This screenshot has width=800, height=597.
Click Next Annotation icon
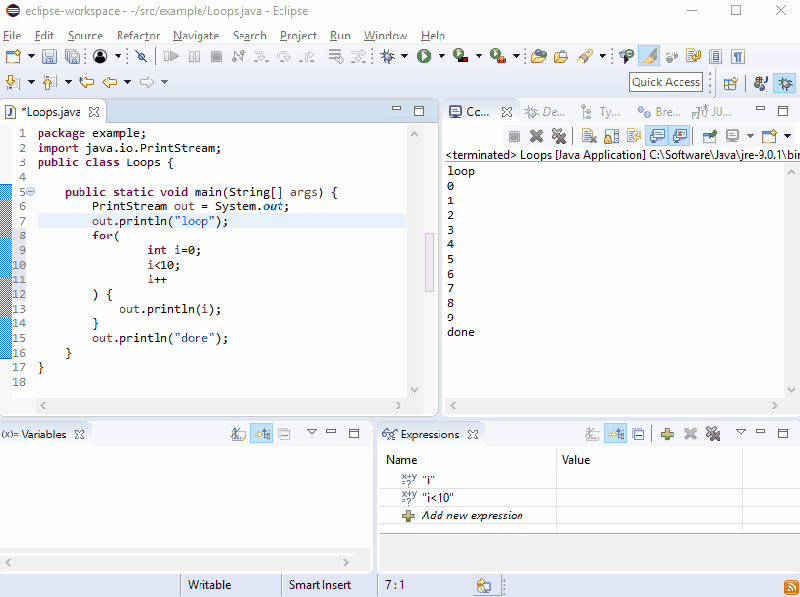[x=12, y=82]
